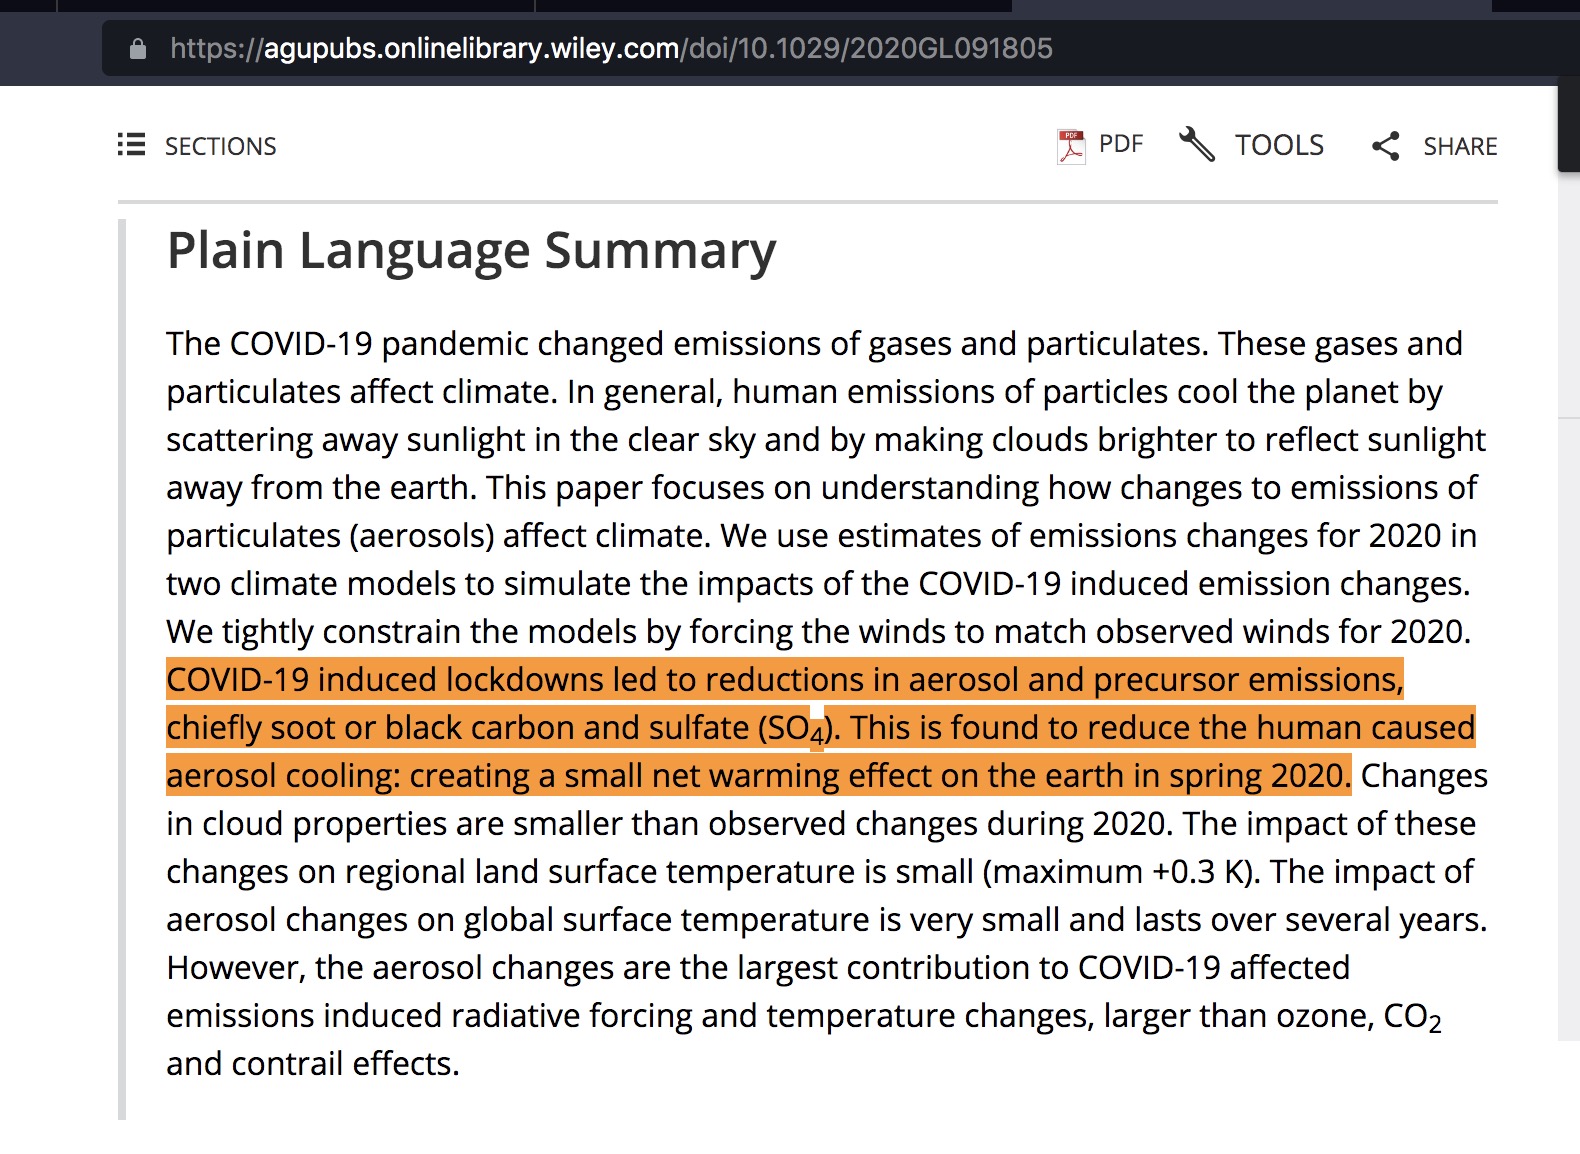Open the PDF text link
The image size is (1580, 1154).
tap(1120, 144)
